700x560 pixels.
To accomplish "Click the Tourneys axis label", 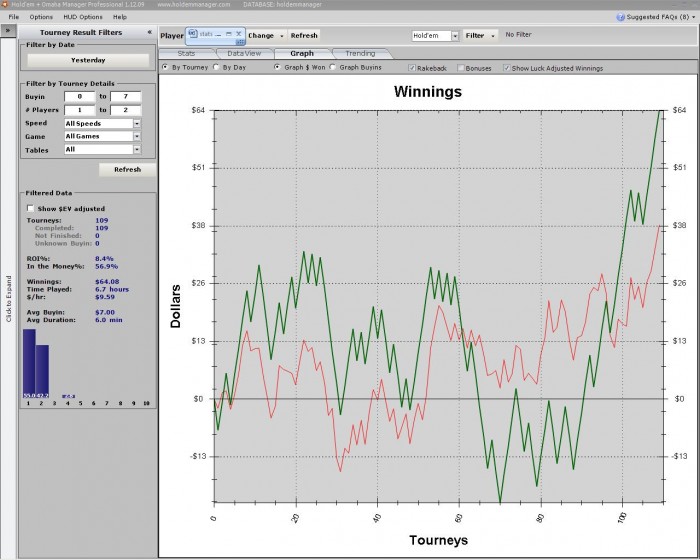I will [x=438, y=540].
